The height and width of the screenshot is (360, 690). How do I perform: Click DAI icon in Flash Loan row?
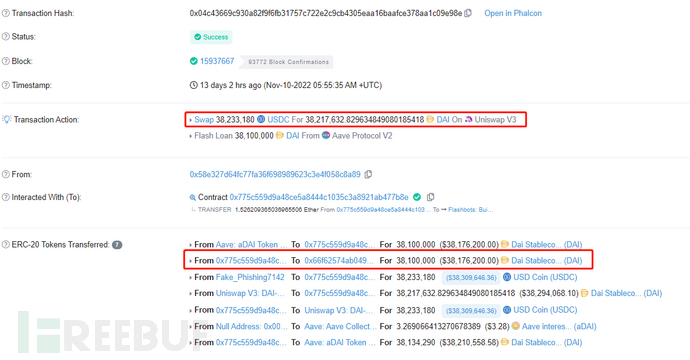pos(279,136)
